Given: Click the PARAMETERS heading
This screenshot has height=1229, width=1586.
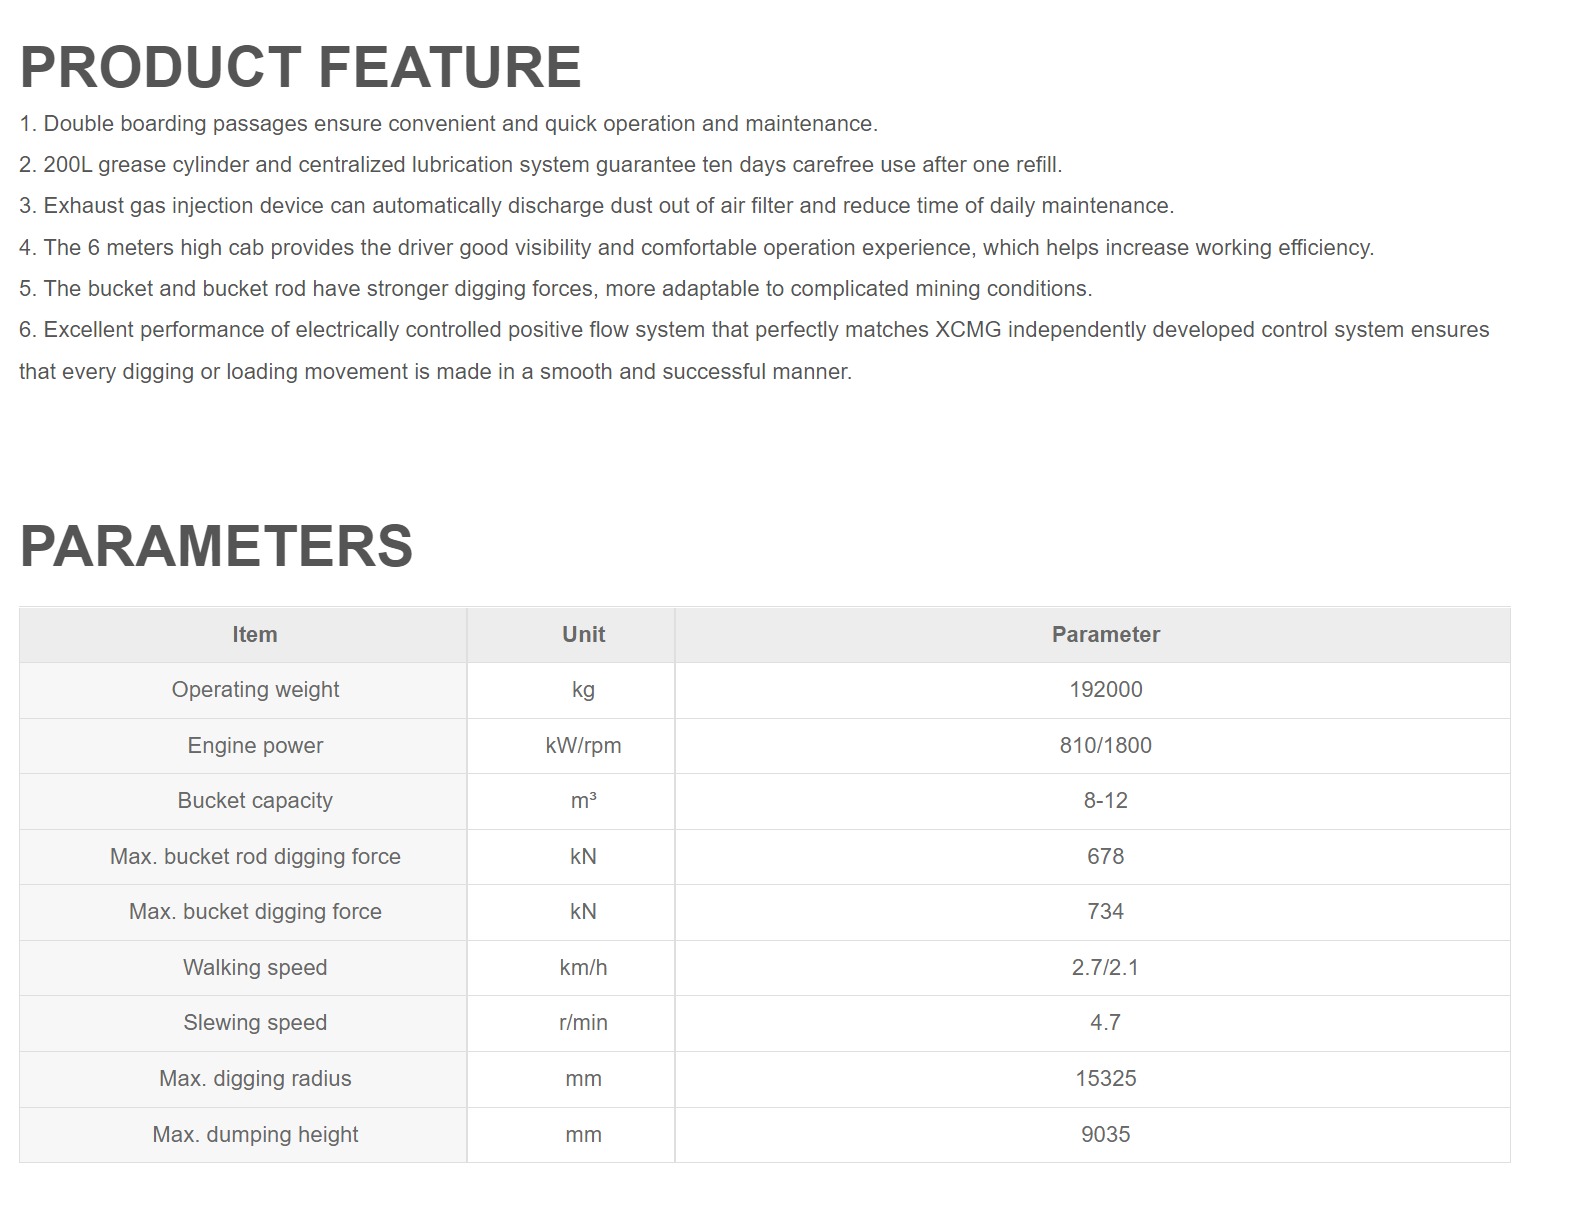Looking at the screenshot, I should (x=216, y=546).
